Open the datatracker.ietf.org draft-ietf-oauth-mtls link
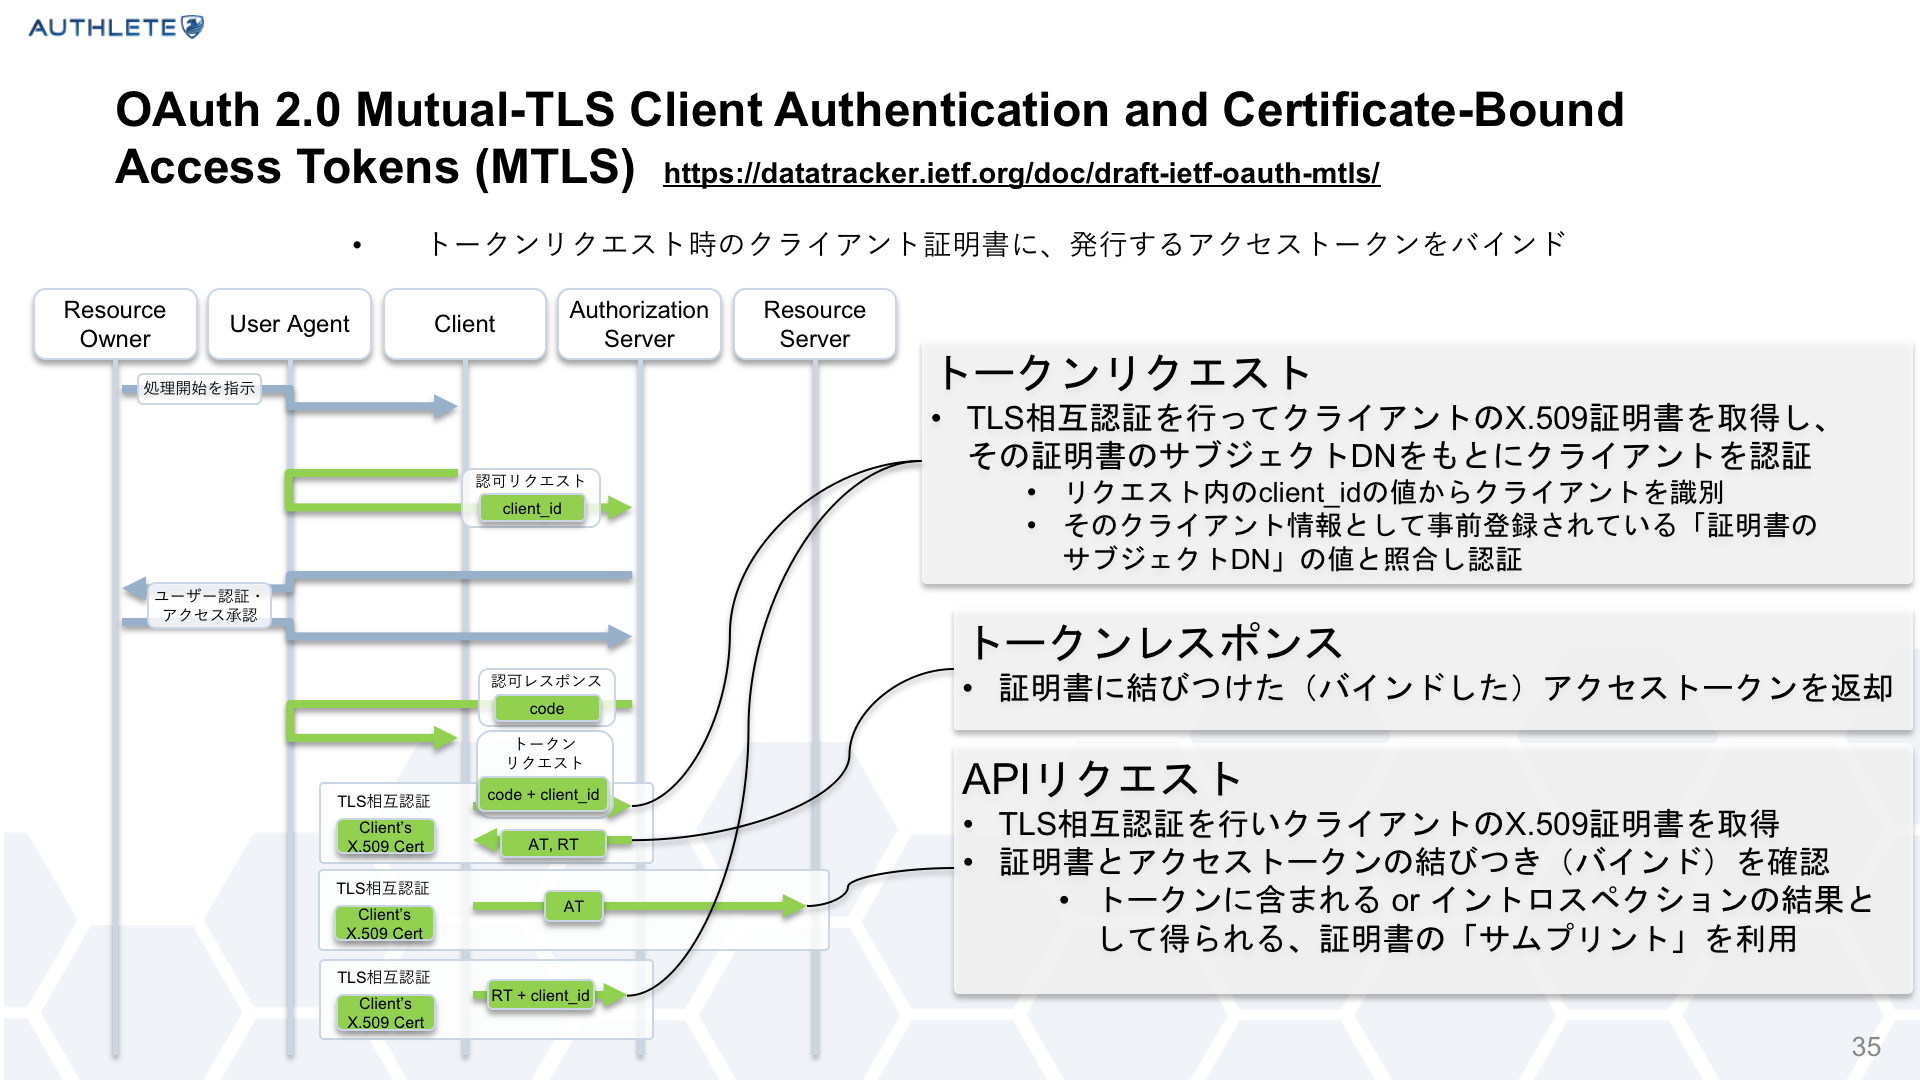 coord(1021,173)
